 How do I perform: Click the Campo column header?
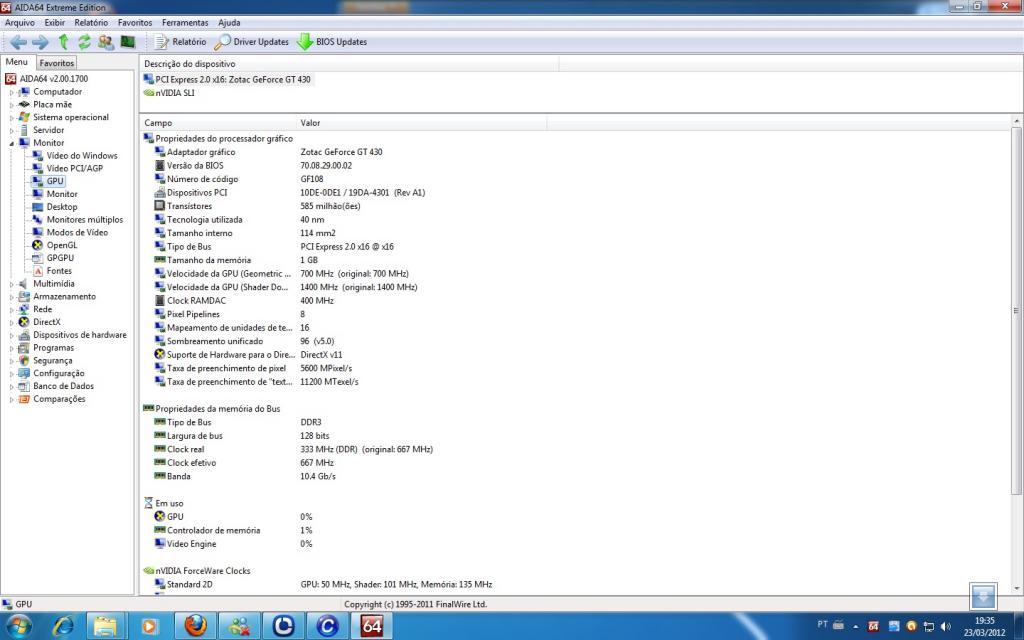coord(218,123)
